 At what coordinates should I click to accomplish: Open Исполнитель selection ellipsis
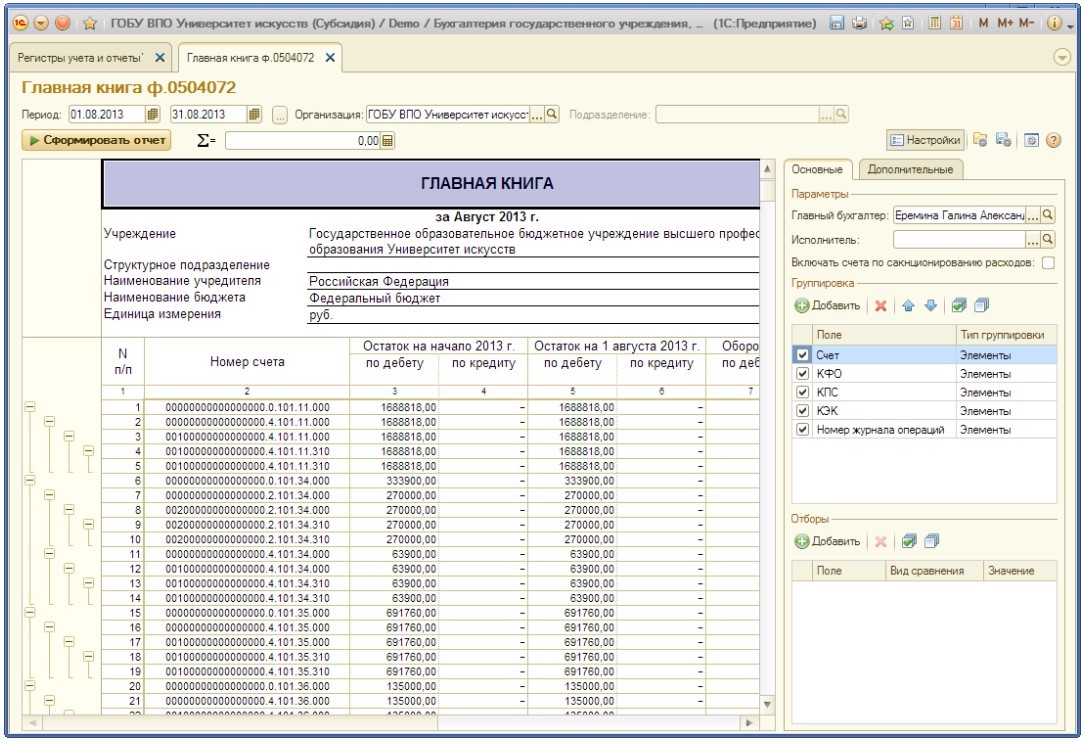[x=1033, y=240]
